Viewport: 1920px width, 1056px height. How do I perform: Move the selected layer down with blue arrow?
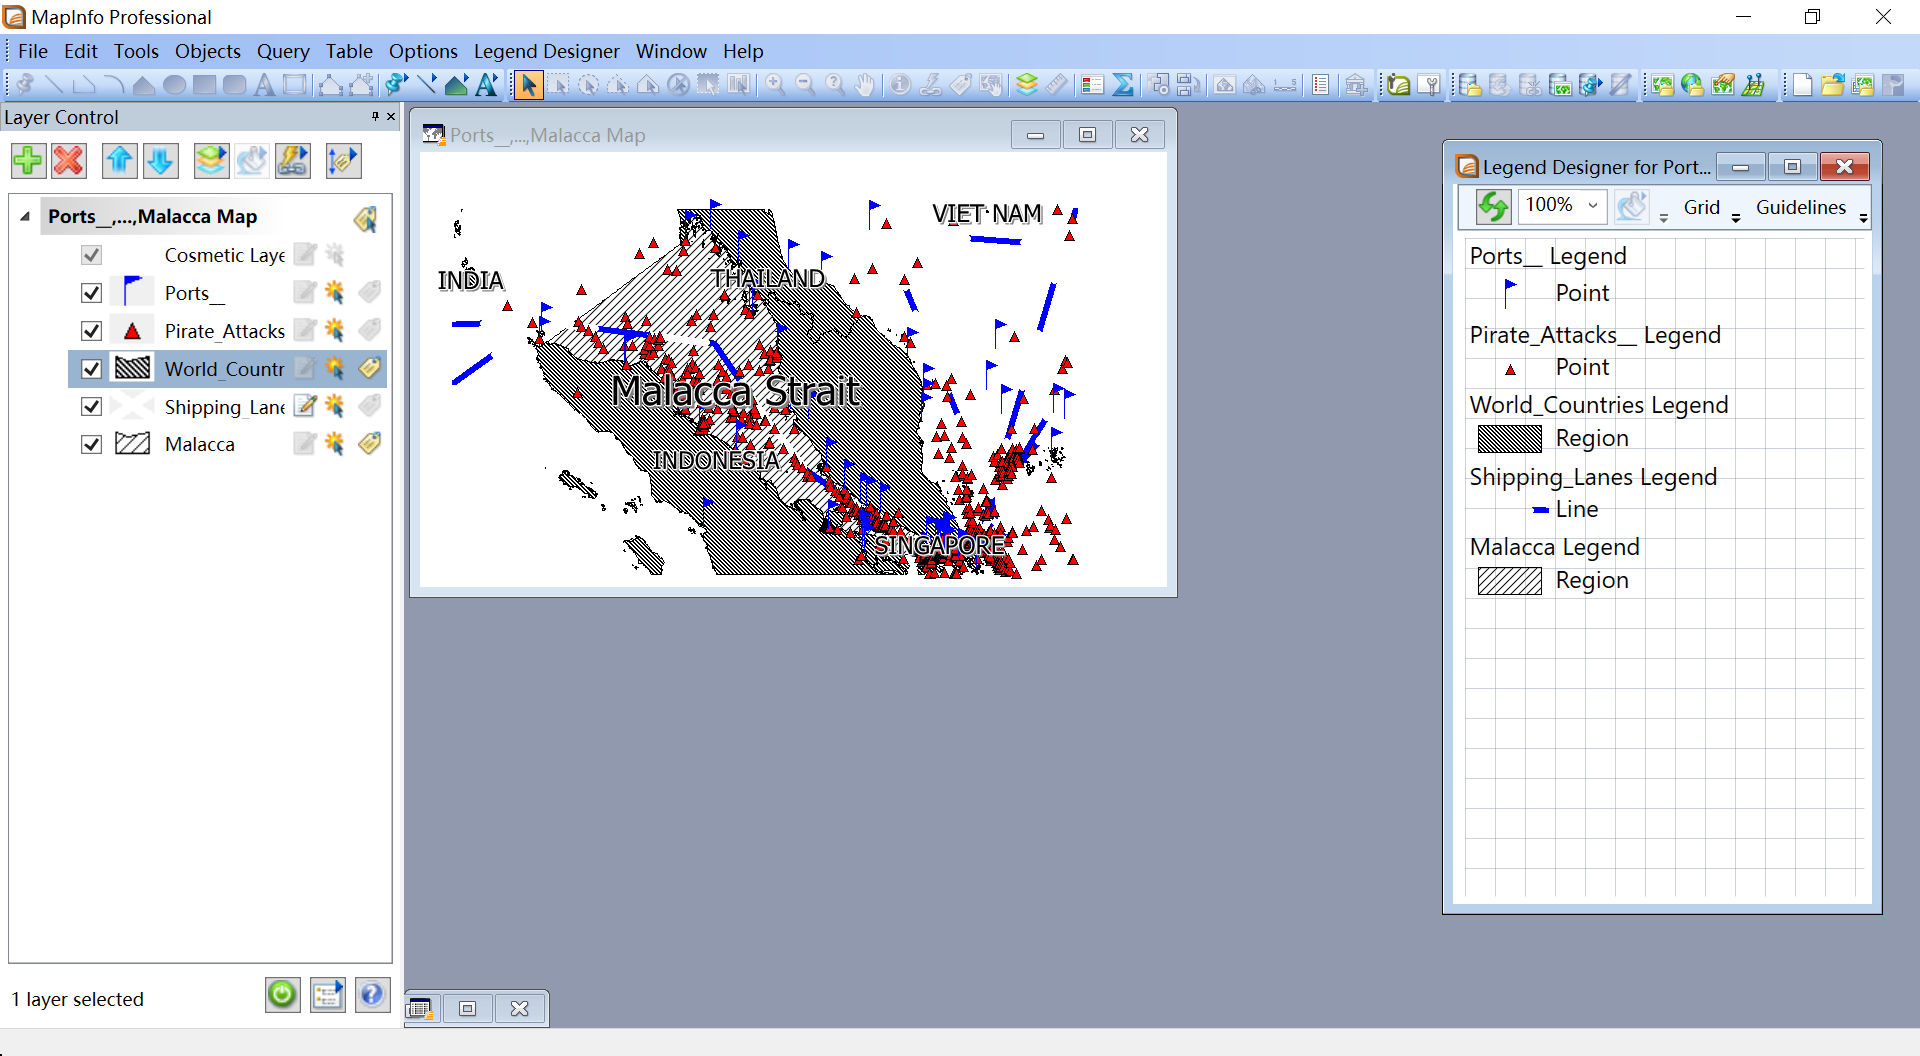pyautogui.click(x=161, y=161)
